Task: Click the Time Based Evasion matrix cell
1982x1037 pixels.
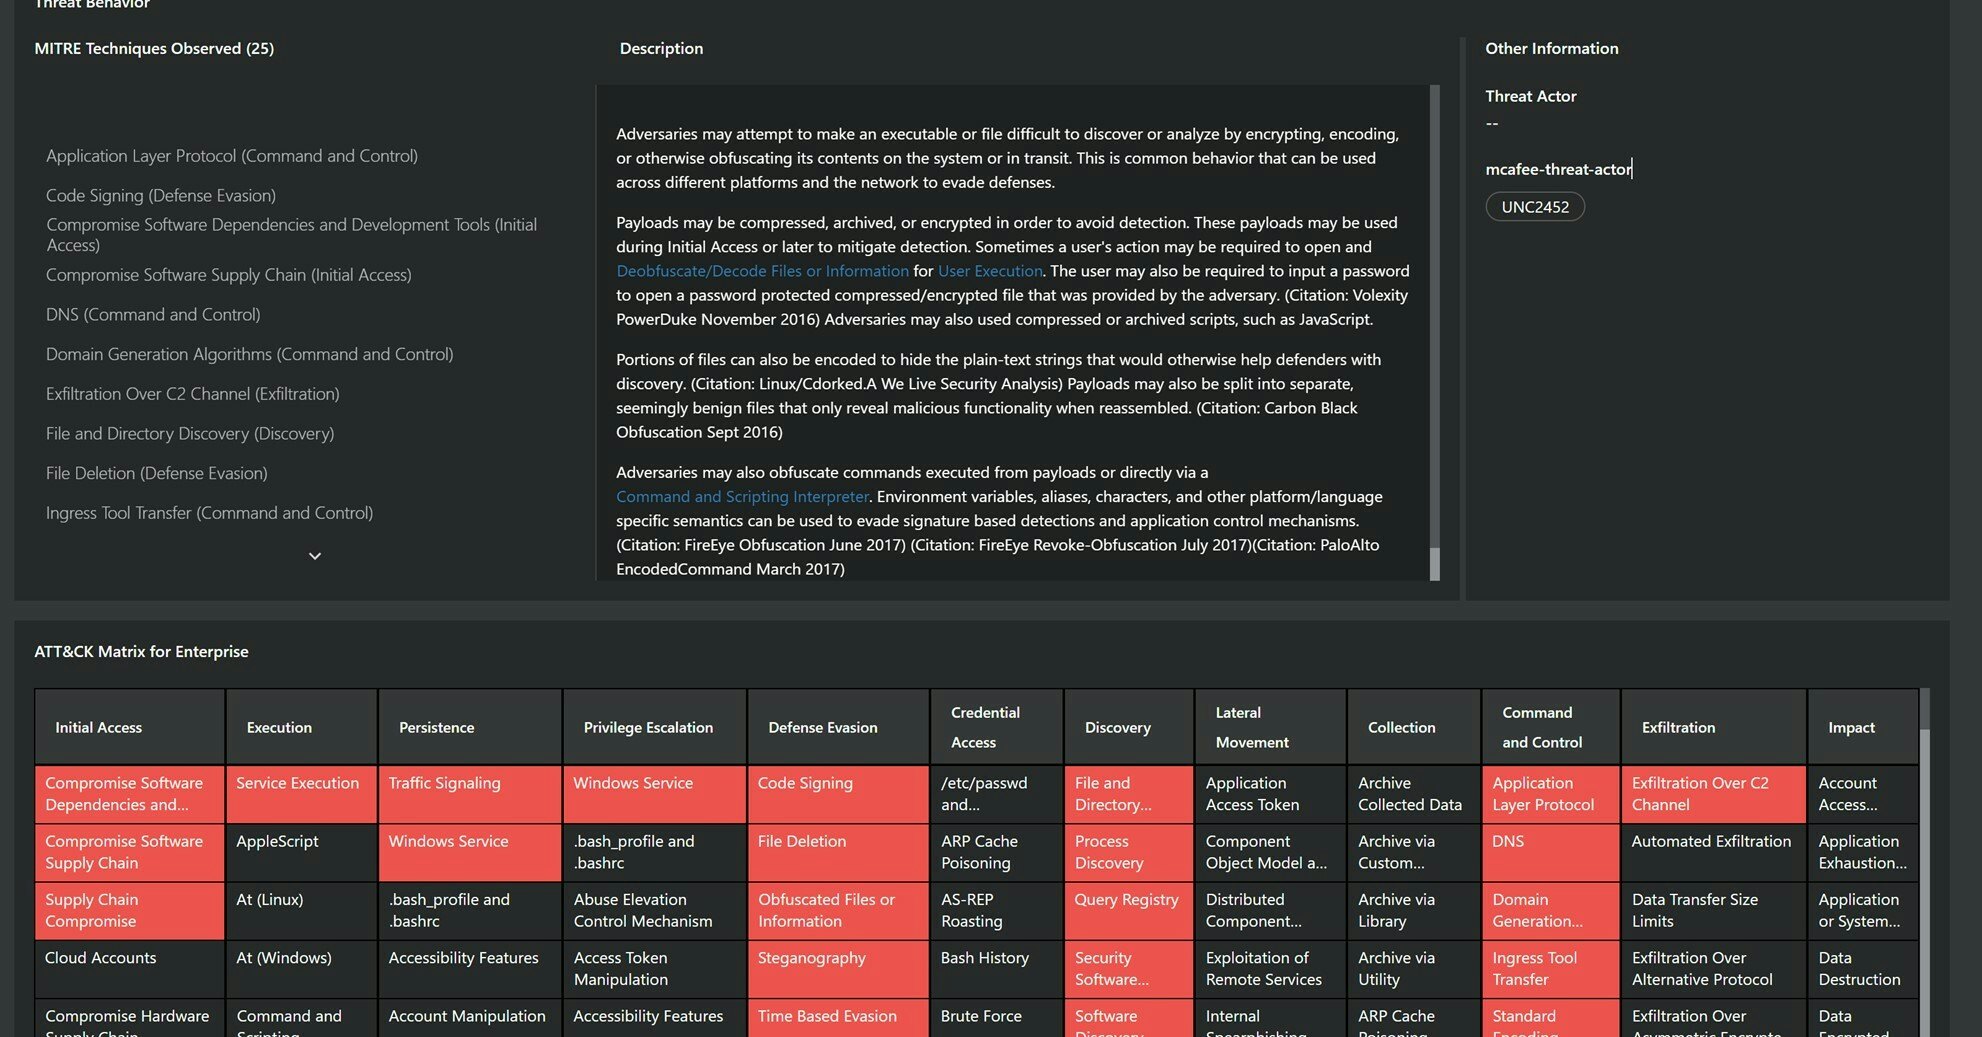Action: (x=838, y=1018)
